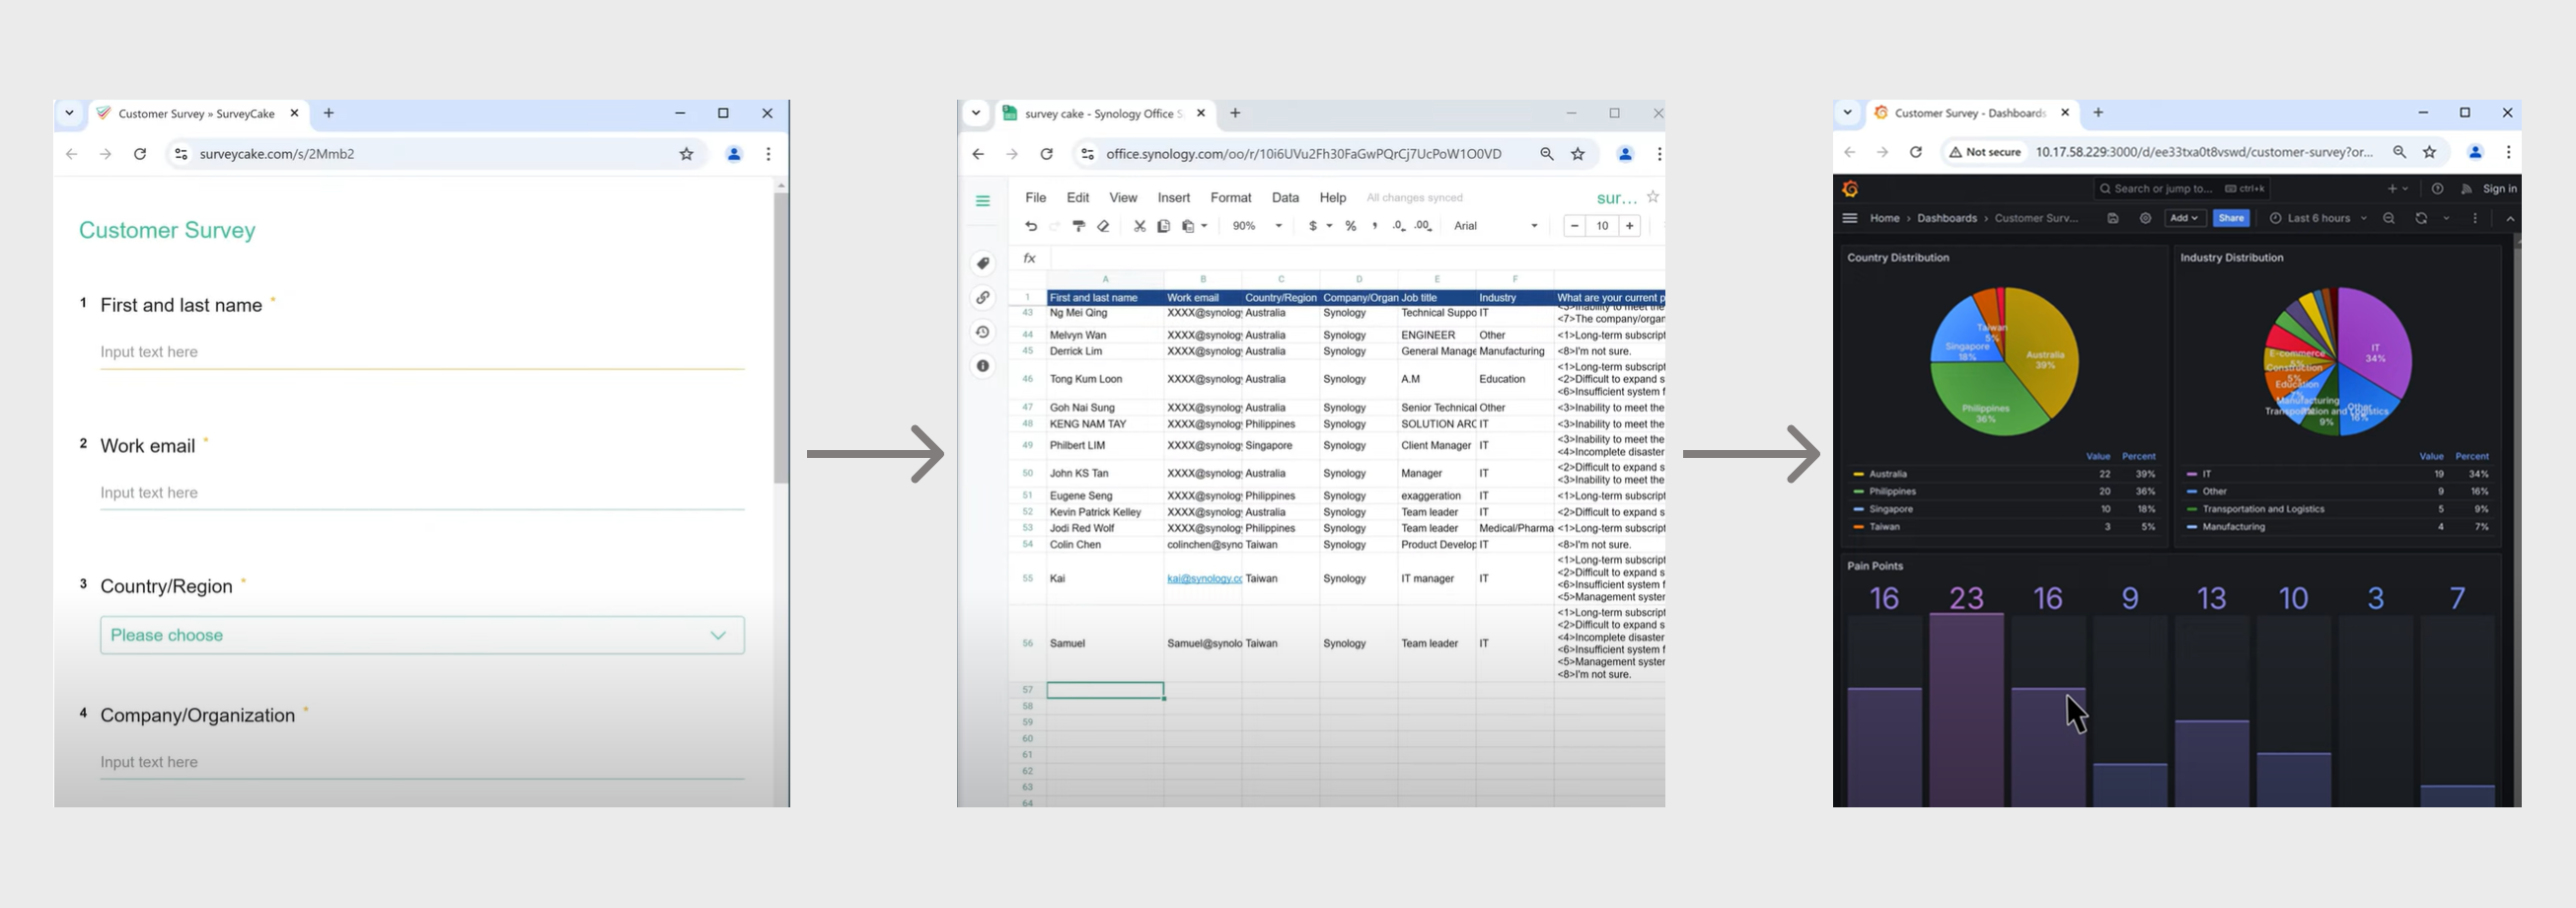Open the Insert menu in spreadsheet

click(1174, 198)
